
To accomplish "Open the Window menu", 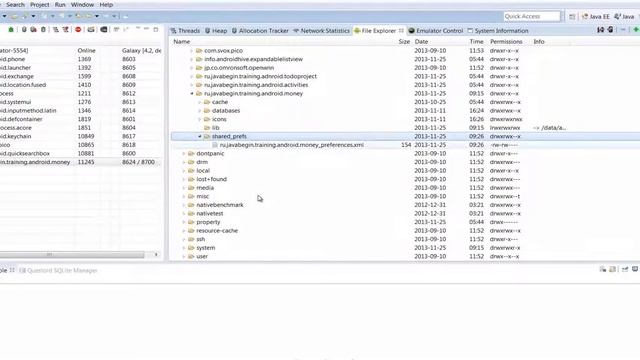I will 82,5.
